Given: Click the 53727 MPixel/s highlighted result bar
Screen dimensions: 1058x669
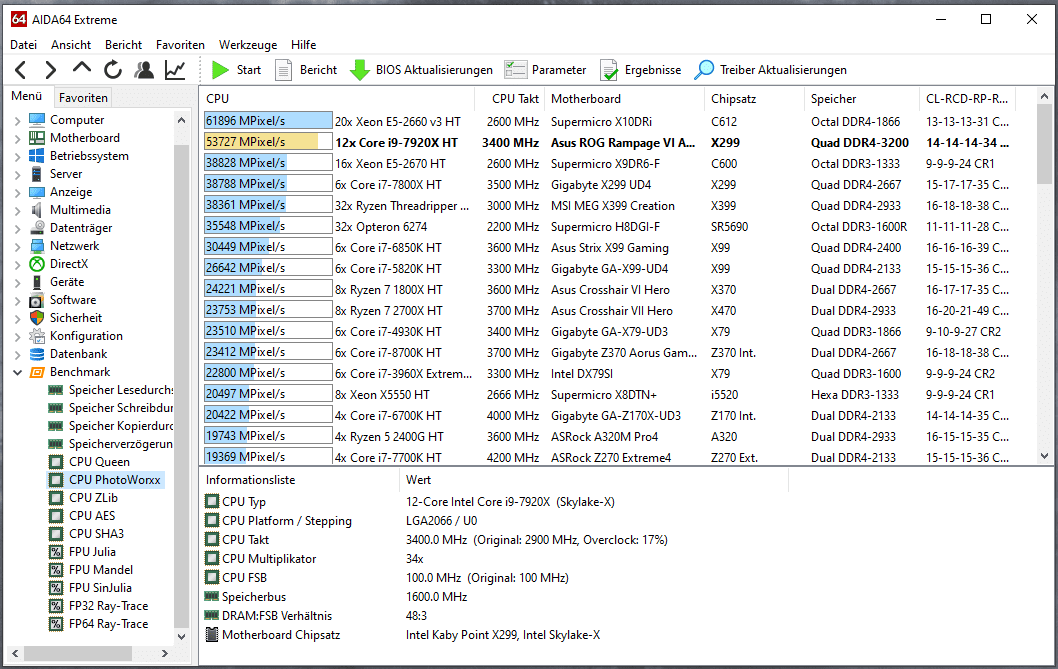Looking at the screenshot, I should [268, 142].
